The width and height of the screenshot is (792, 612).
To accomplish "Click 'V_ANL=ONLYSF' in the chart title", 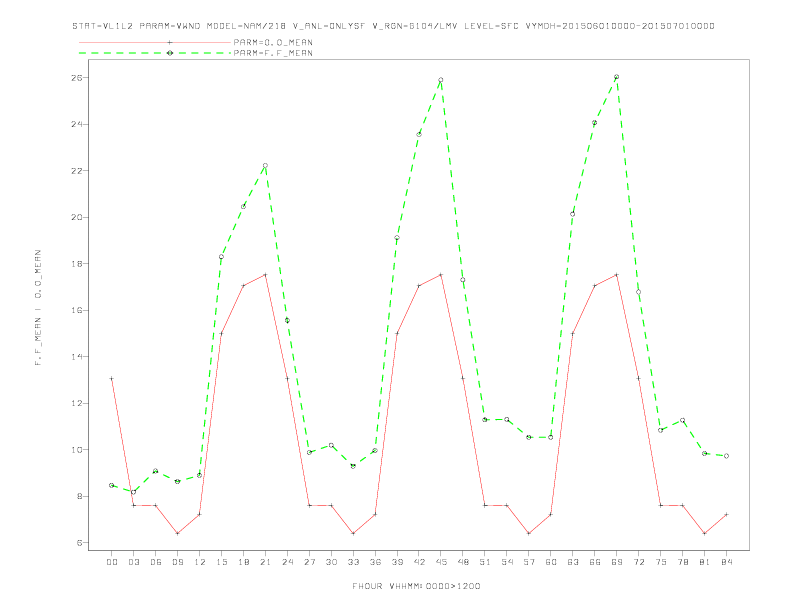I will (329, 26).
